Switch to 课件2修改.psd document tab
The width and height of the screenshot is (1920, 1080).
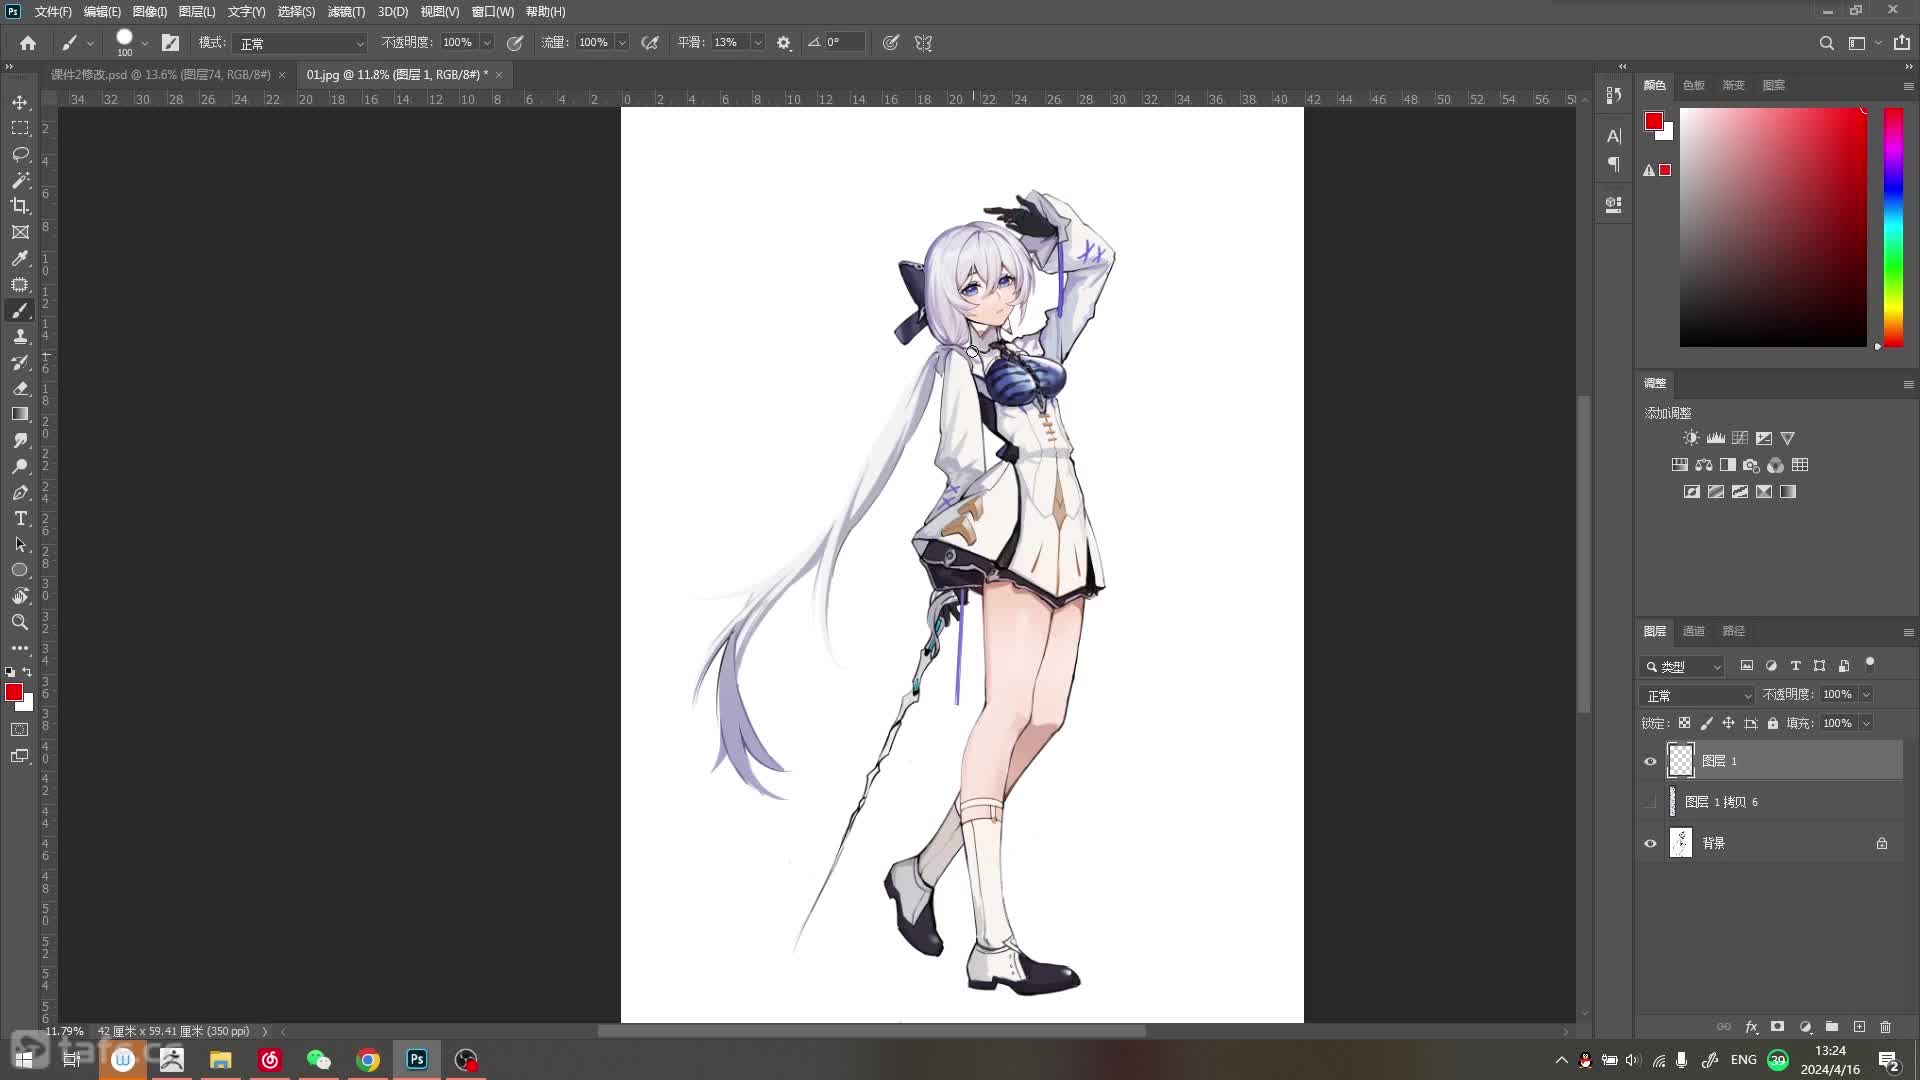[x=161, y=75]
